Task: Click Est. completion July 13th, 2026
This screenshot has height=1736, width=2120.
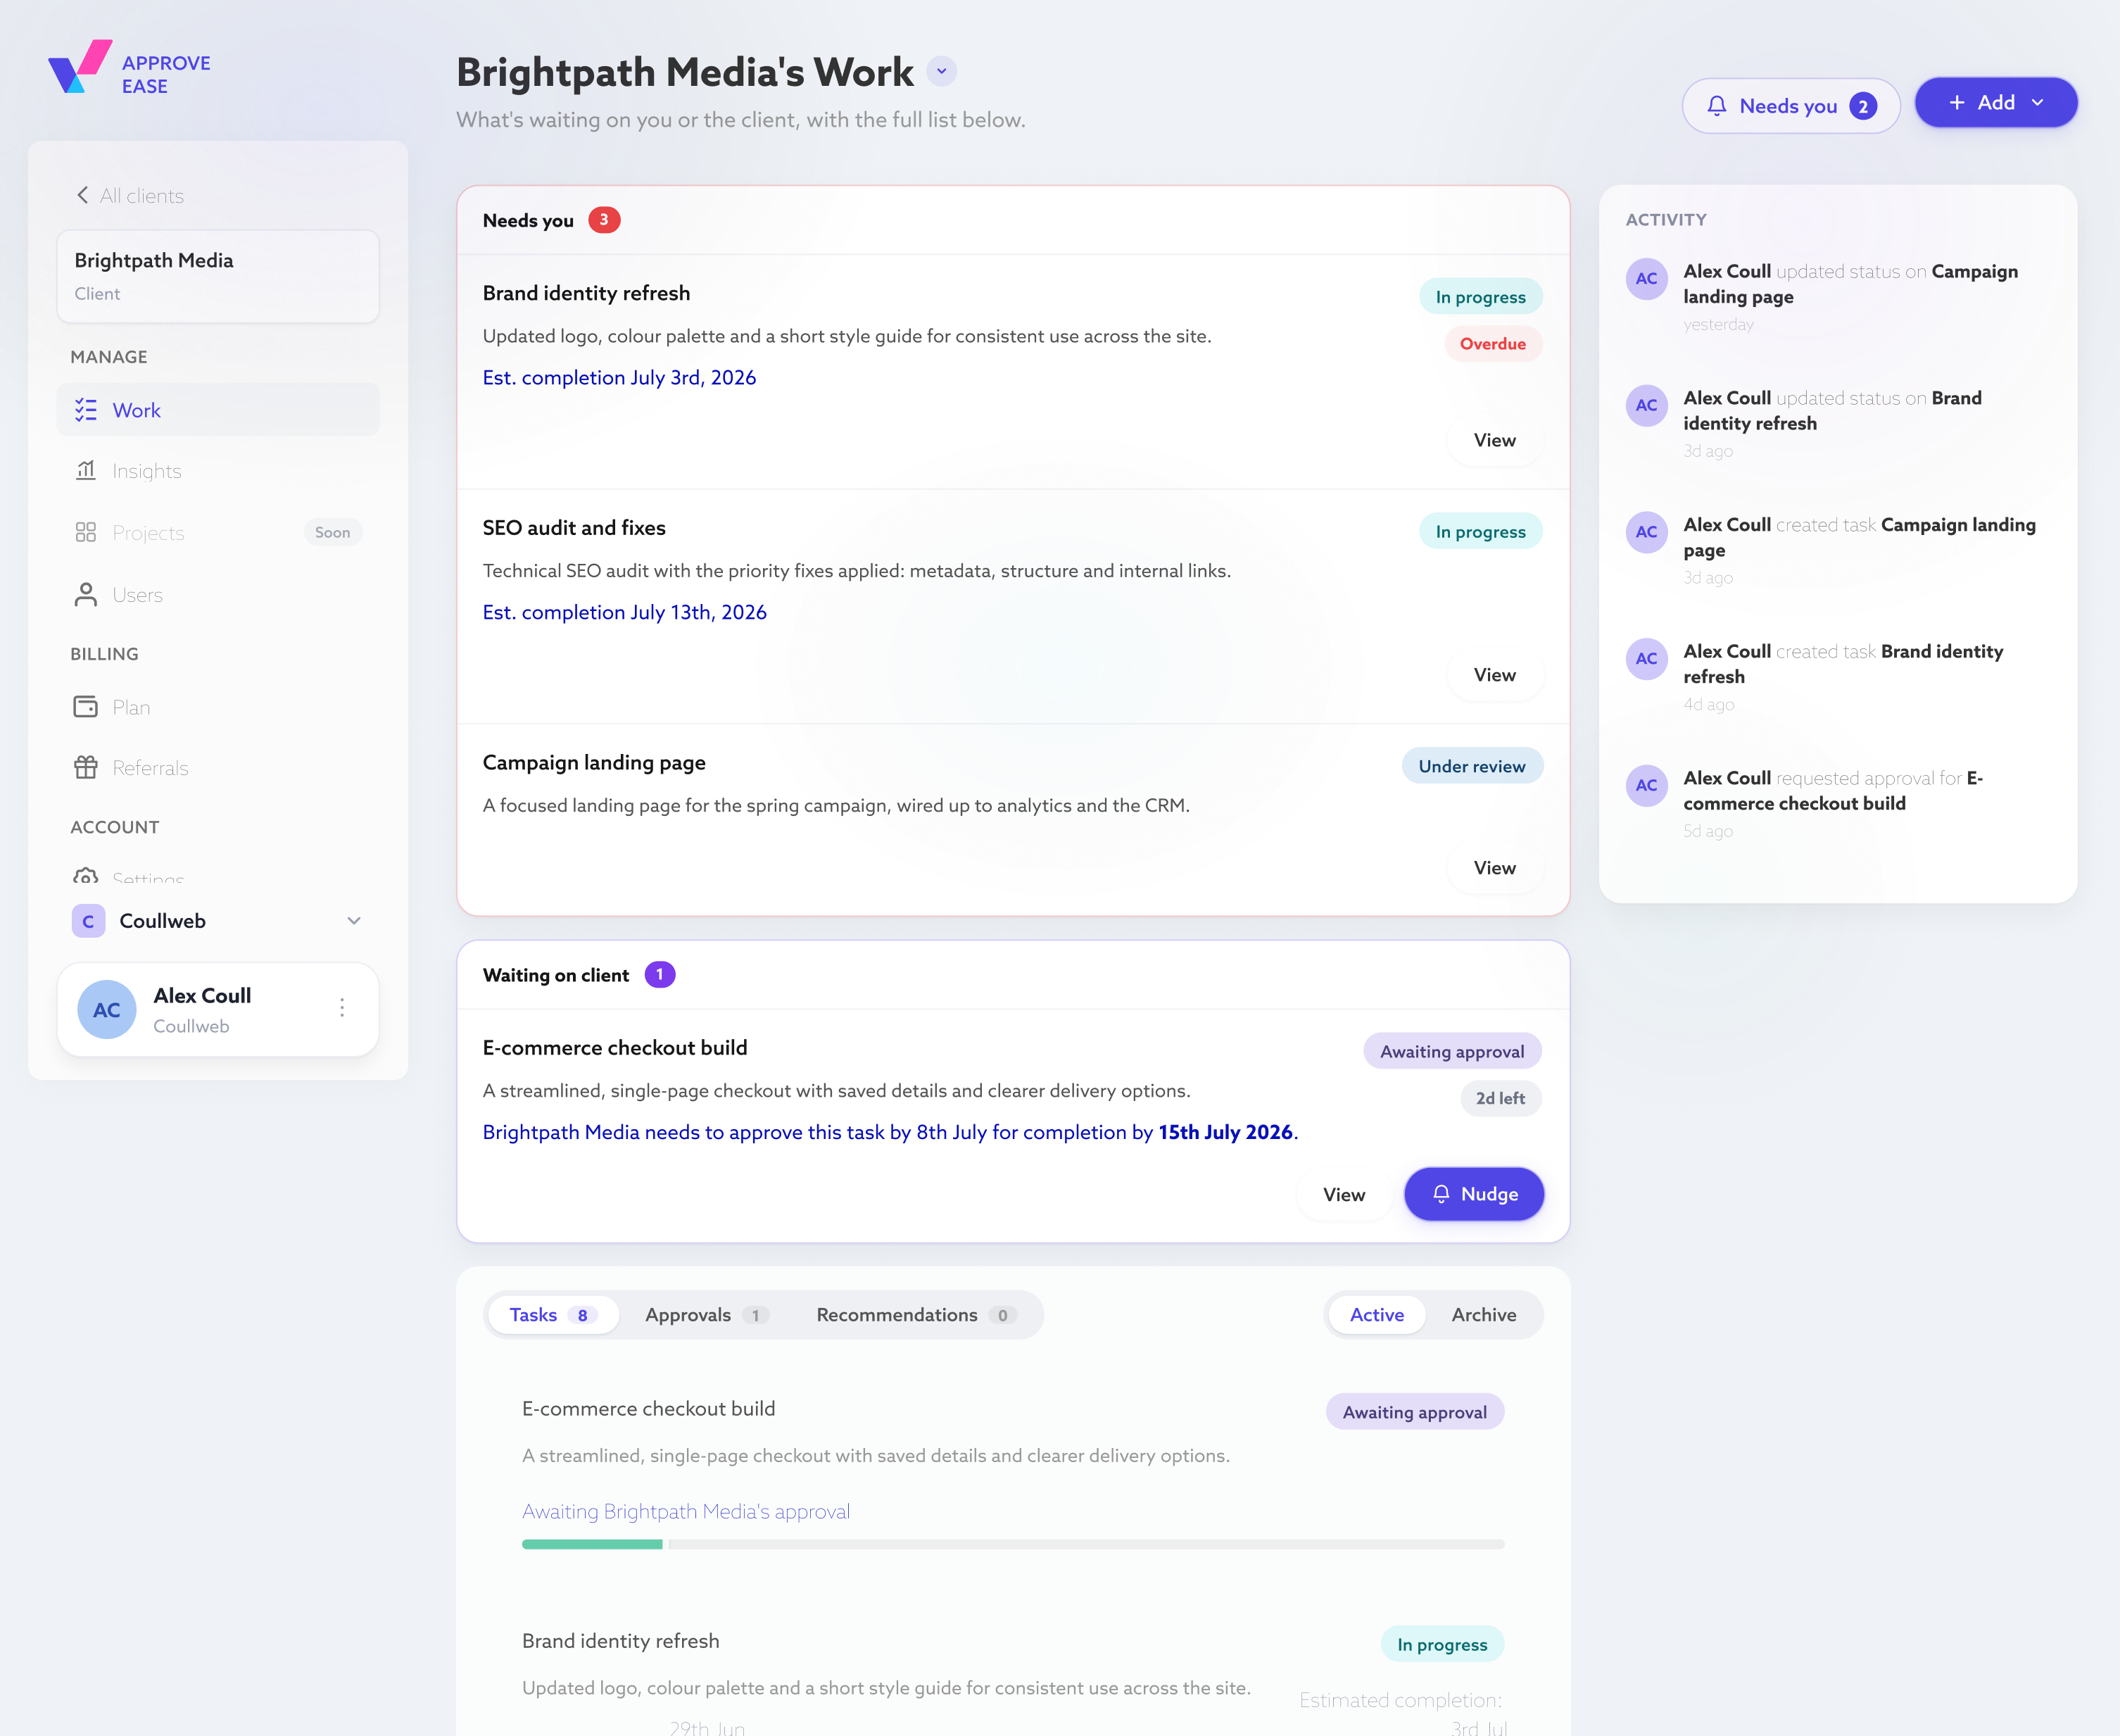Action: (625, 612)
